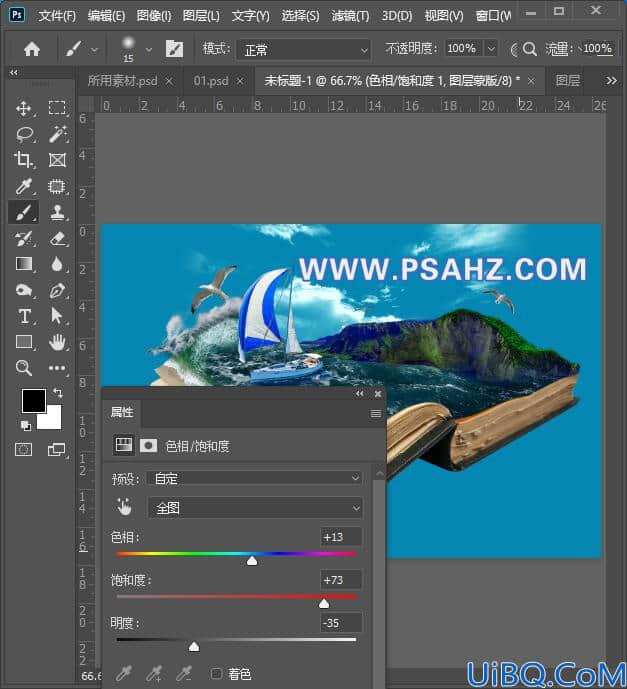Screen dimensions: 627x689
Task: Switch to the 所用素材.psd document tab
Action: 123,81
